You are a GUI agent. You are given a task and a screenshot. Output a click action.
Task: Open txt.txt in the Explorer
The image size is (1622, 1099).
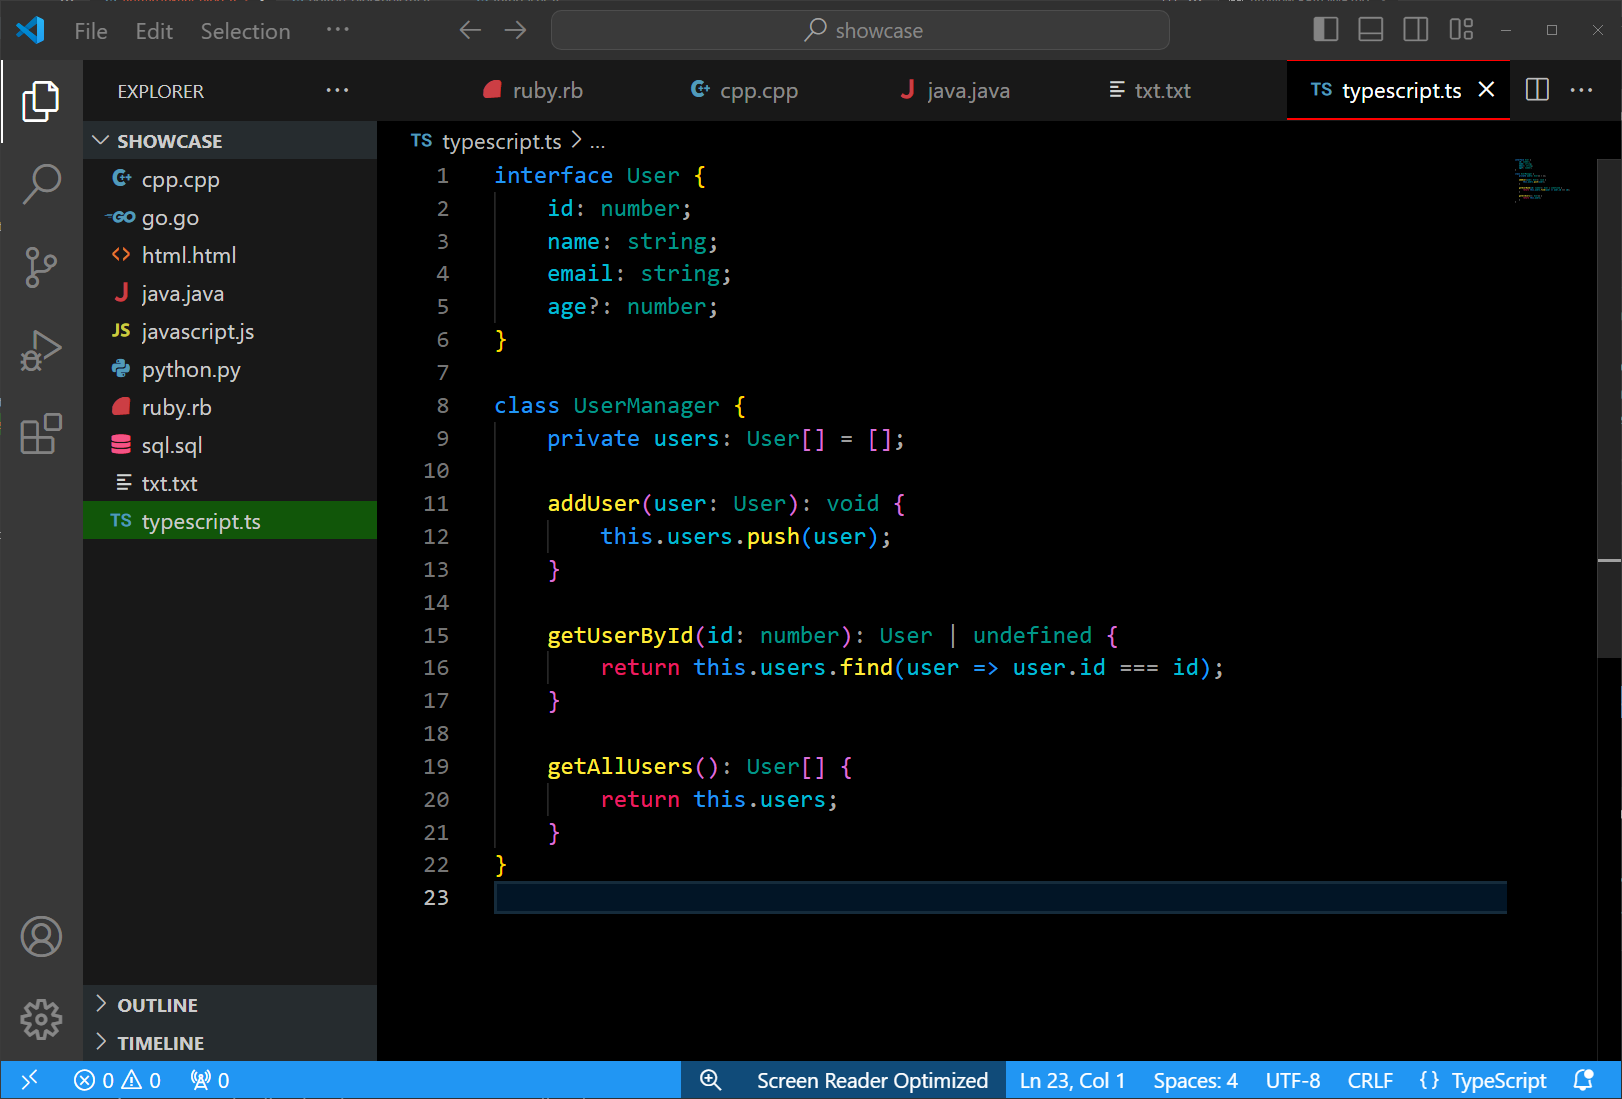(x=230, y=483)
